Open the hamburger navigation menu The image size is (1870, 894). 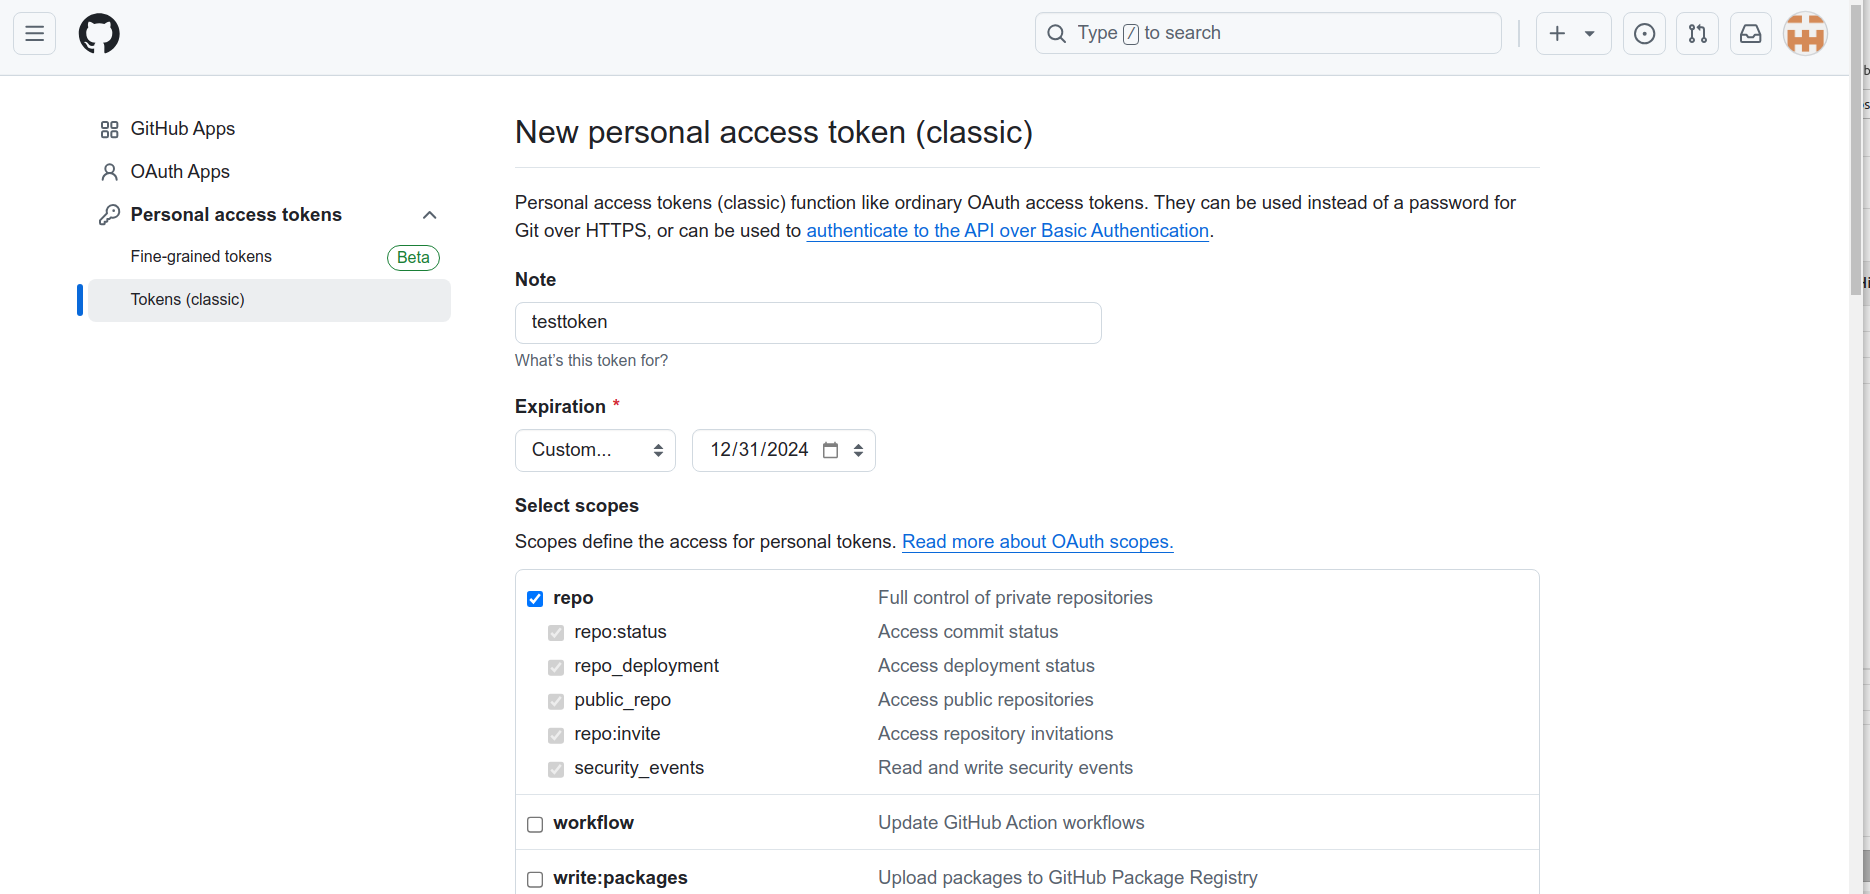click(34, 34)
